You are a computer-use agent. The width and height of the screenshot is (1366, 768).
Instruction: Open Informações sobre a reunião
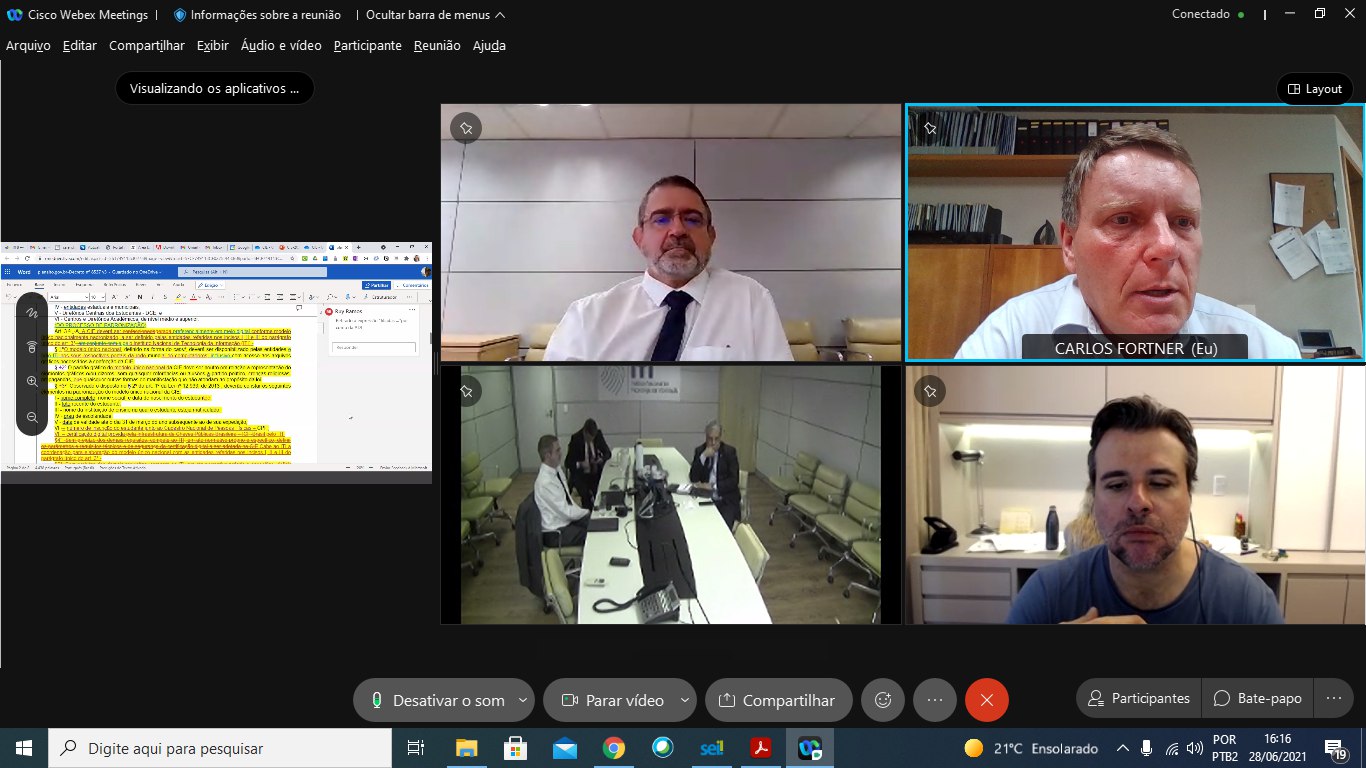[x=257, y=15]
